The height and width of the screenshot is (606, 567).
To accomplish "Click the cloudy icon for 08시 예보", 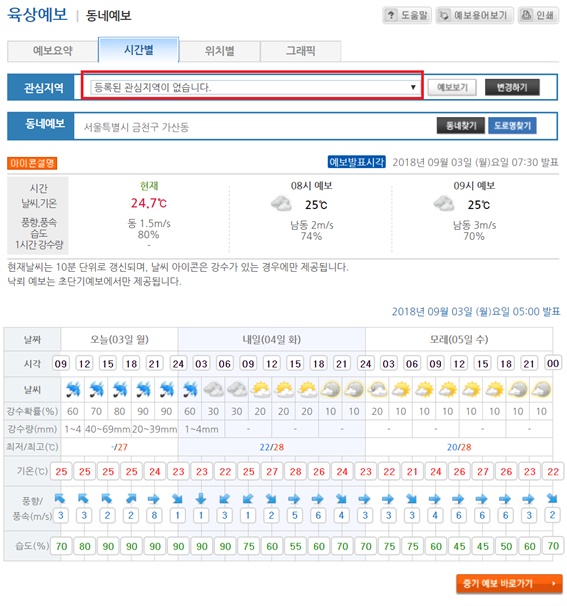I will tap(281, 204).
